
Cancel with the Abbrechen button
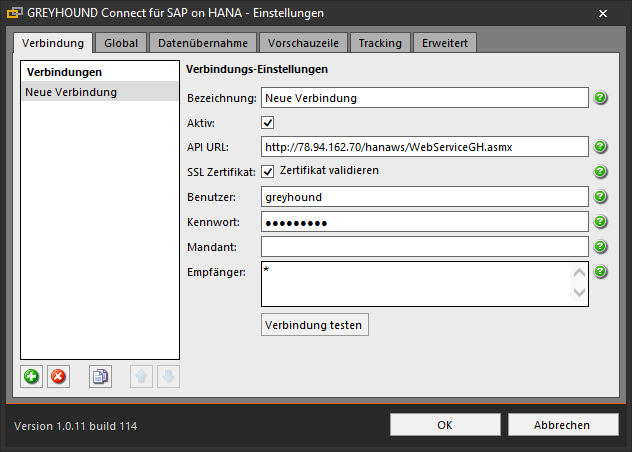563,425
